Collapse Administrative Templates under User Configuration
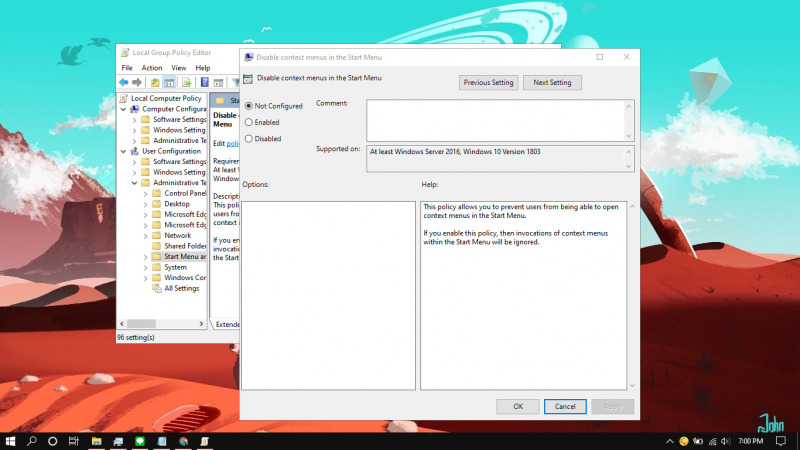The width and height of the screenshot is (800, 450). pos(134,183)
